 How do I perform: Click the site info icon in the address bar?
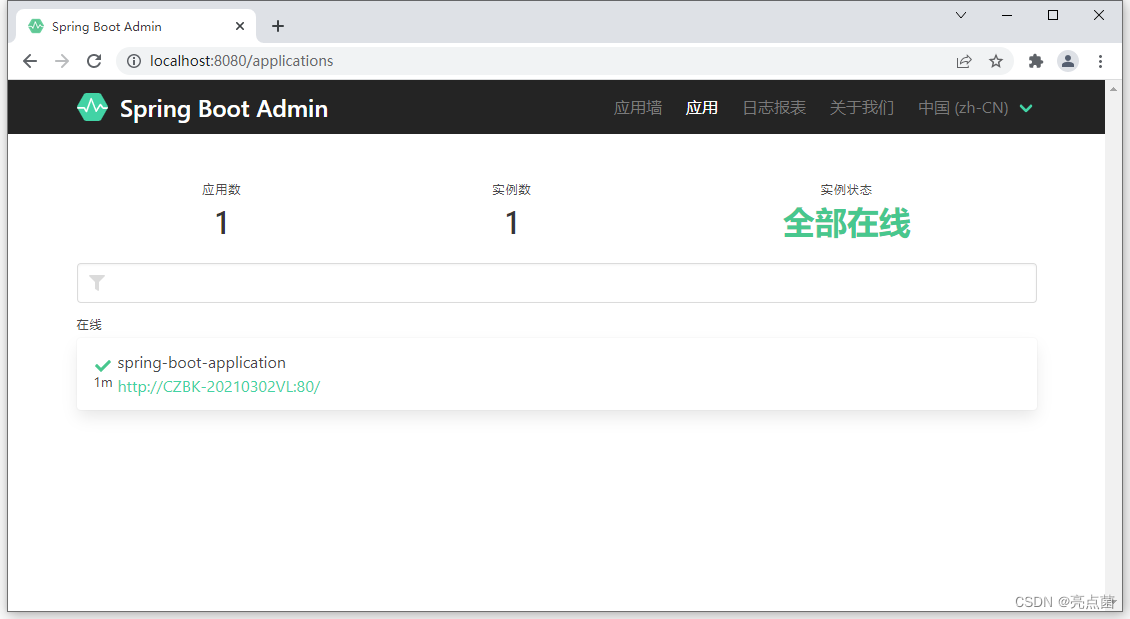click(x=133, y=61)
